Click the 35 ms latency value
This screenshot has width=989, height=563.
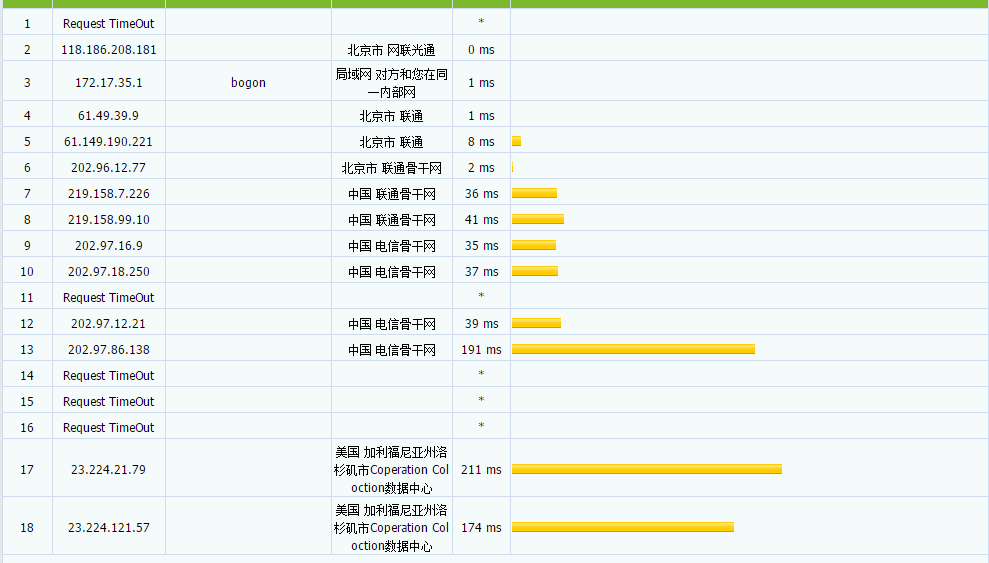[x=481, y=246]
